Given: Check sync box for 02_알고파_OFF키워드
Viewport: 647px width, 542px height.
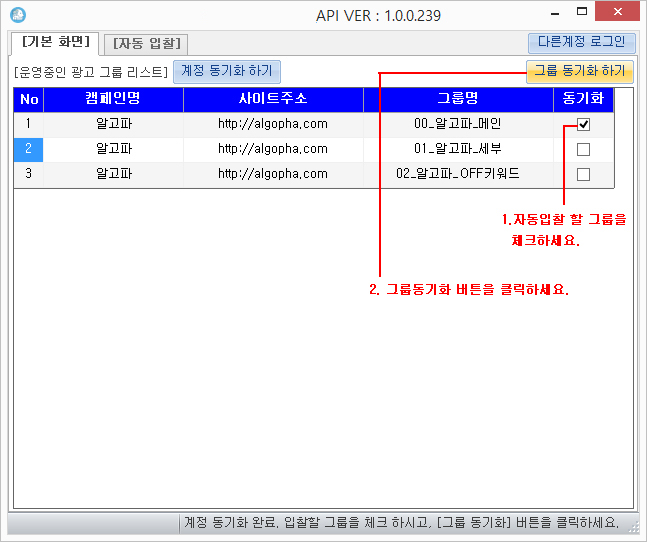Looking at the screenshot, I should pos(583,174).
